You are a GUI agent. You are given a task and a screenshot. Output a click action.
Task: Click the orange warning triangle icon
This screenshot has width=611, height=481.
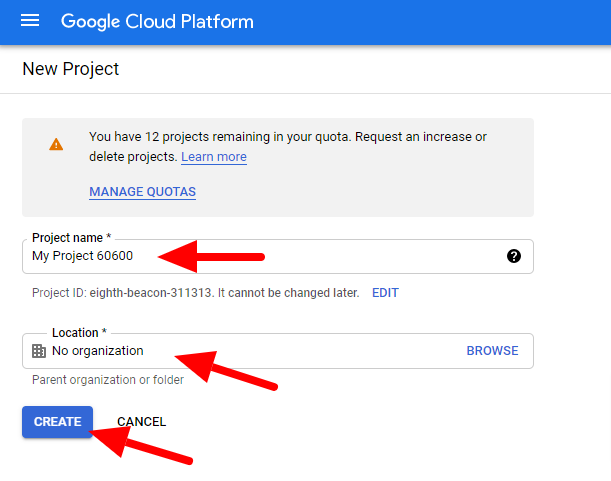[56, 144]
